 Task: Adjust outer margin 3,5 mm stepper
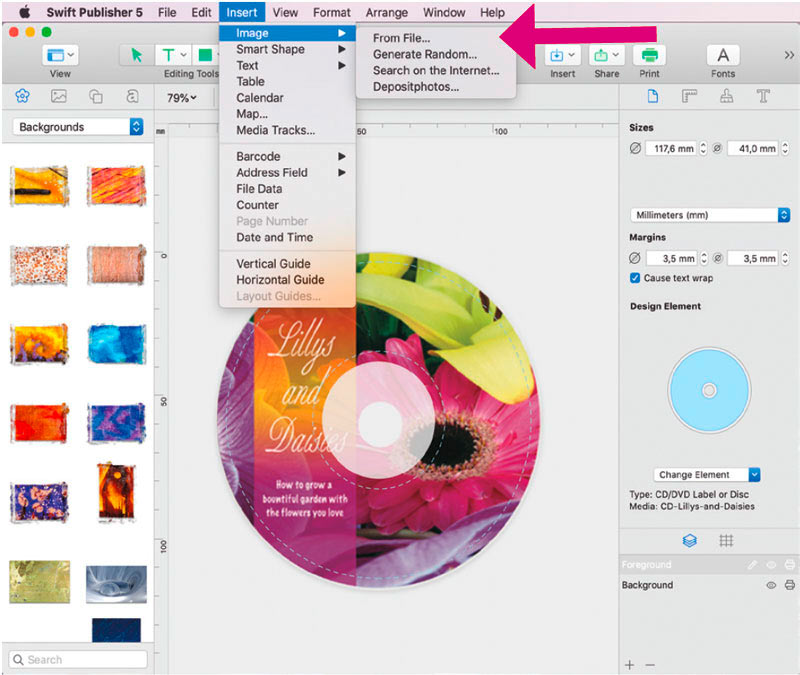704,258
